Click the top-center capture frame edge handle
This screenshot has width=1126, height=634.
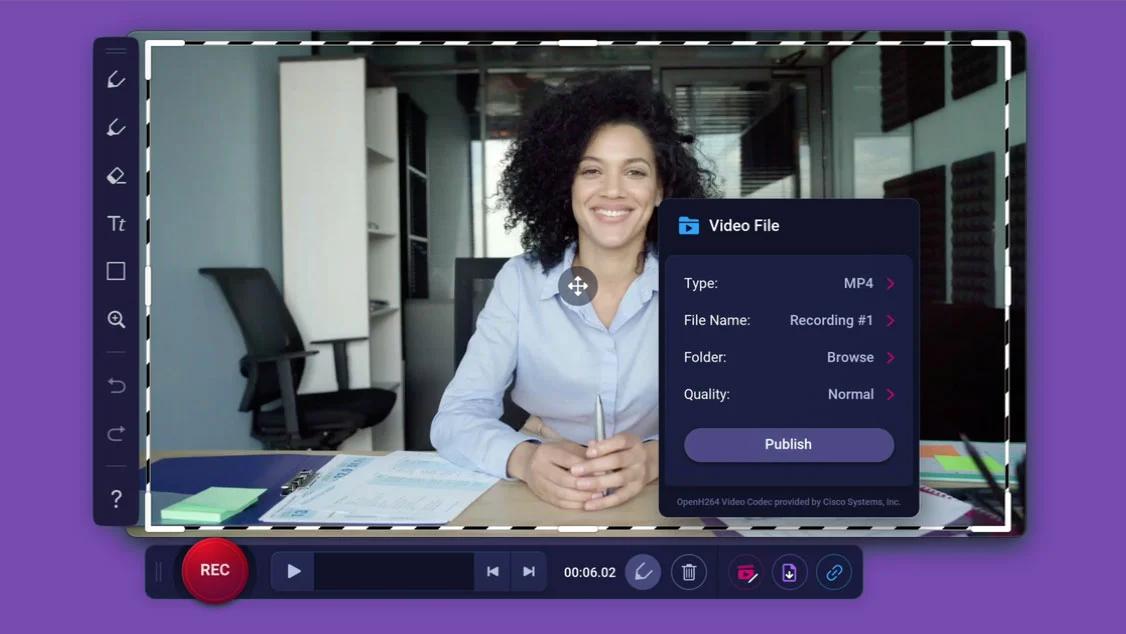pyautogui.click(x=578, y=43)
